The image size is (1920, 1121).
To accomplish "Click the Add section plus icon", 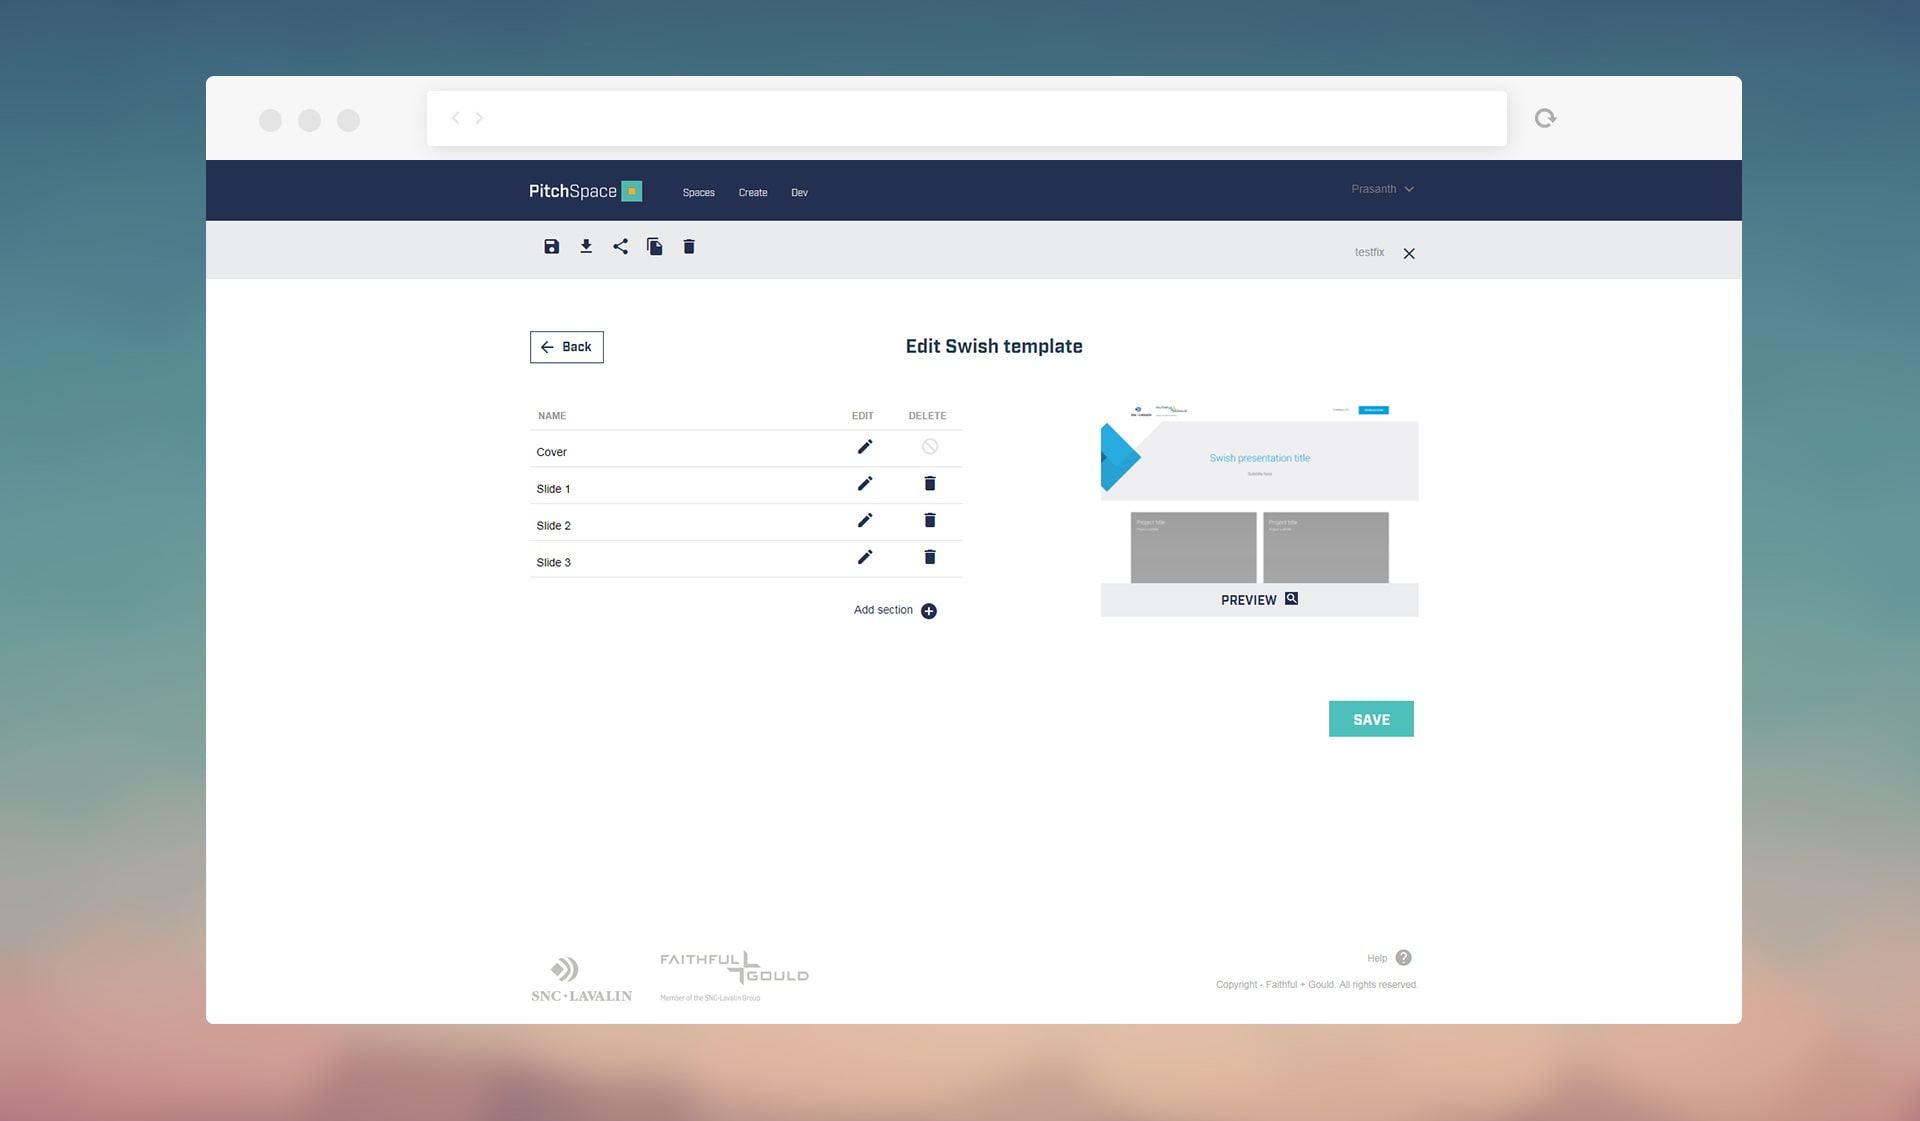I will click(x=929, y=610).
